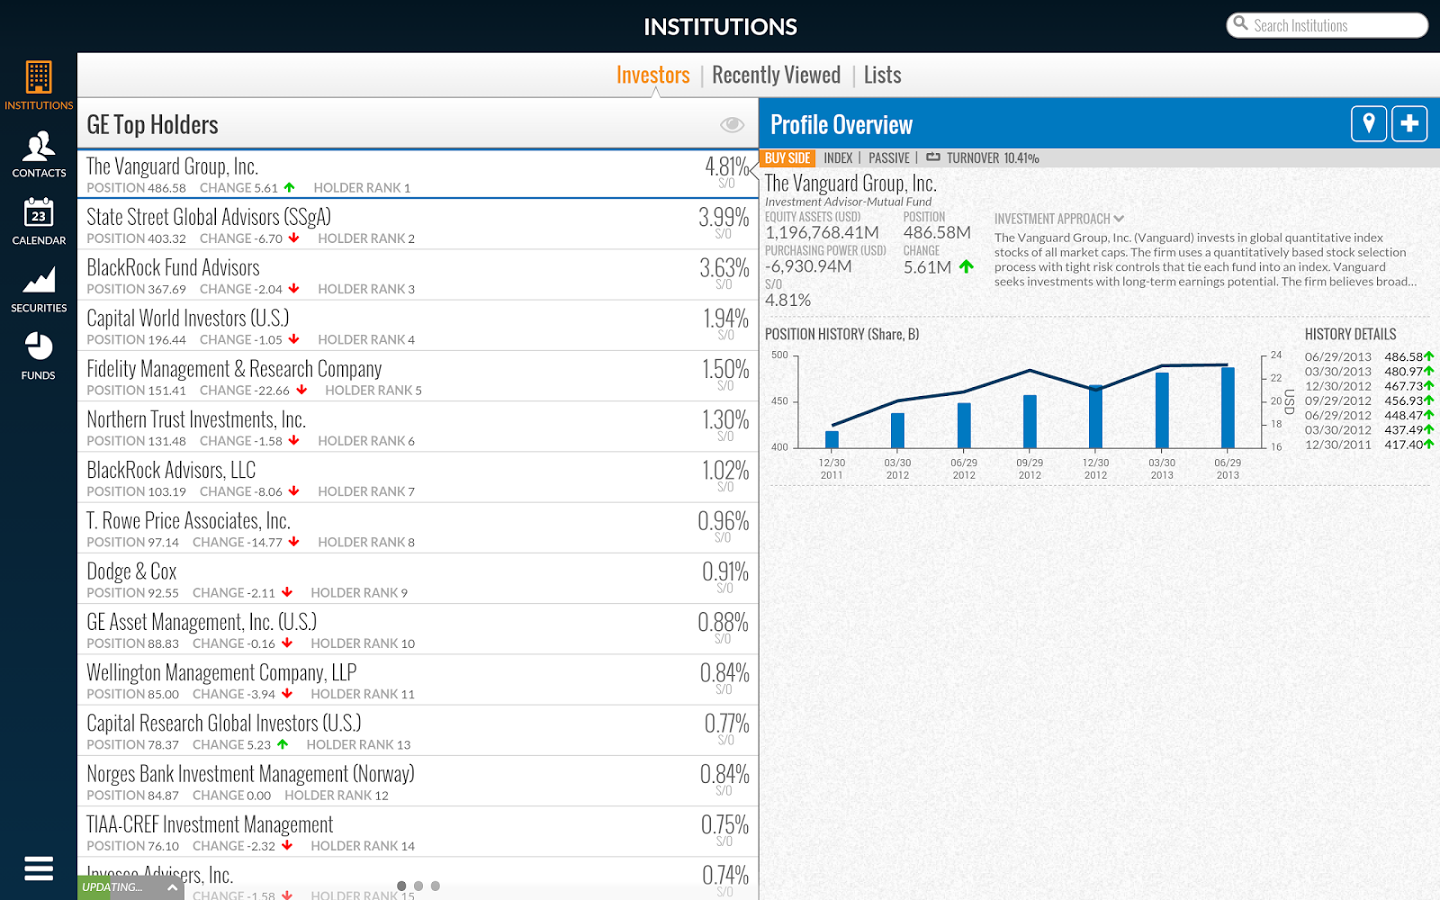Click the Investment Approach description text
Image resolution: width=1440 pixels, height=900 pixels.
[x=1204, y=260]
